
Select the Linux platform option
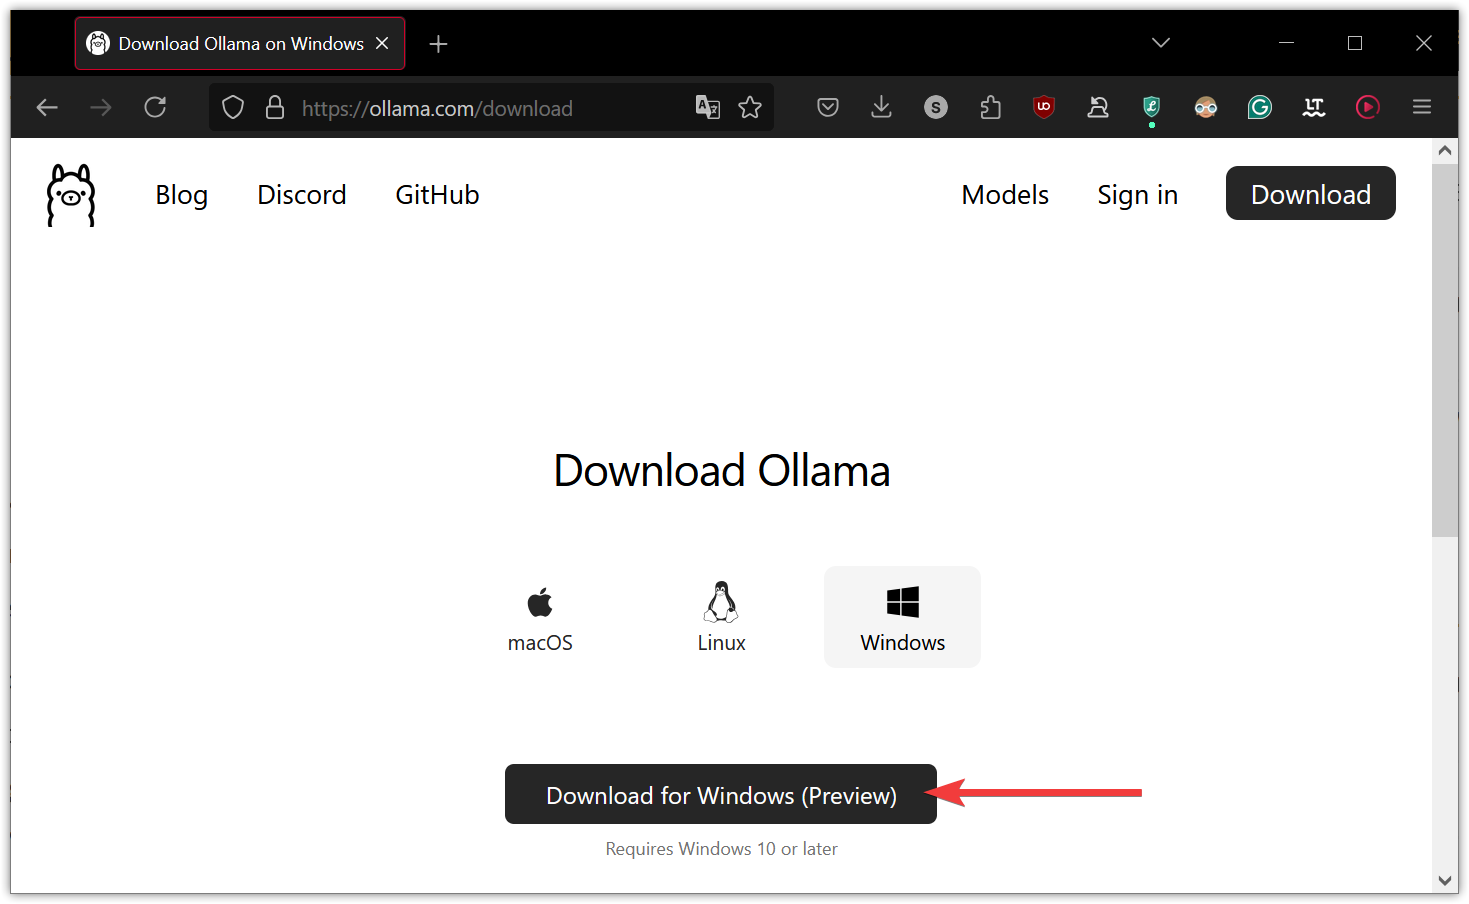pos(721,616)
